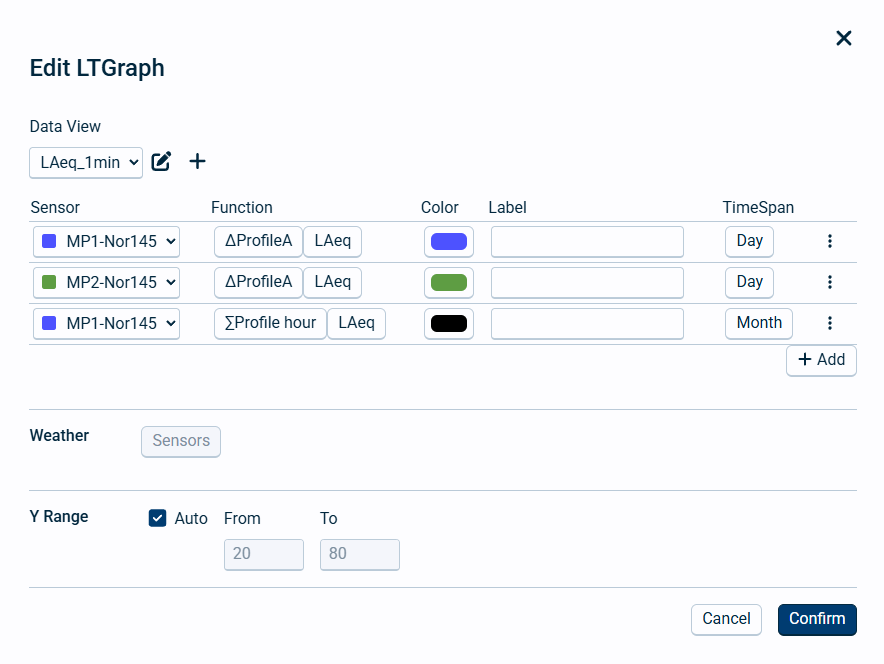The width and height of the screenshot is (884, 664).
Task: Confirm the LTGraph changes
Action: click(x=817, y=619)
